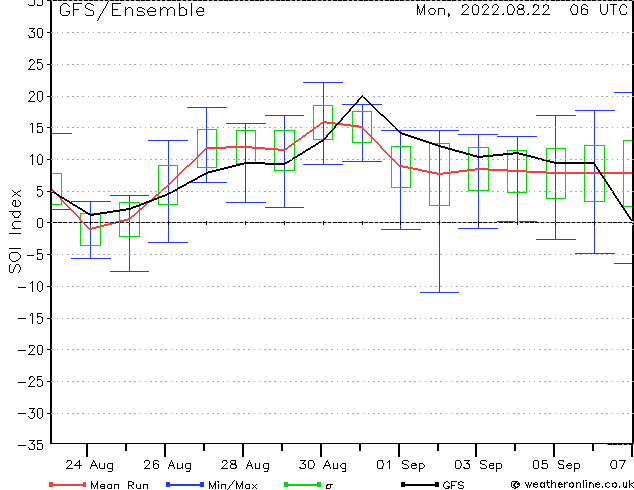
Task: Click the y-axis value '20'
Action: pos(35,97)
